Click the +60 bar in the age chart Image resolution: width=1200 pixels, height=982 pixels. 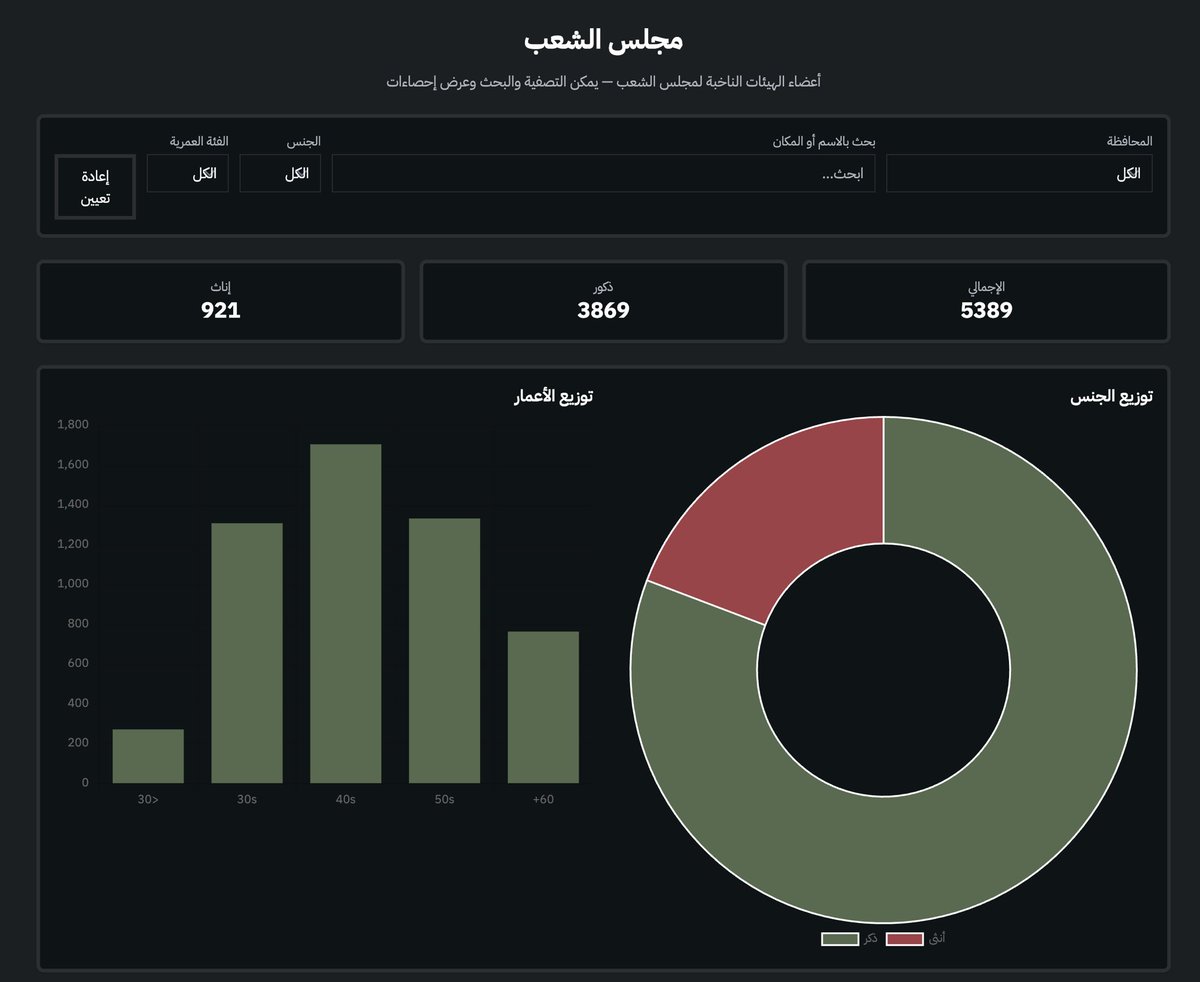point(543,705)
